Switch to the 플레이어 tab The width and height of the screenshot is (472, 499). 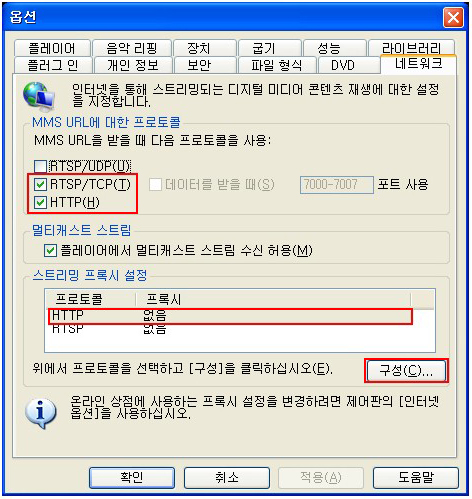[x=52, y=48]
